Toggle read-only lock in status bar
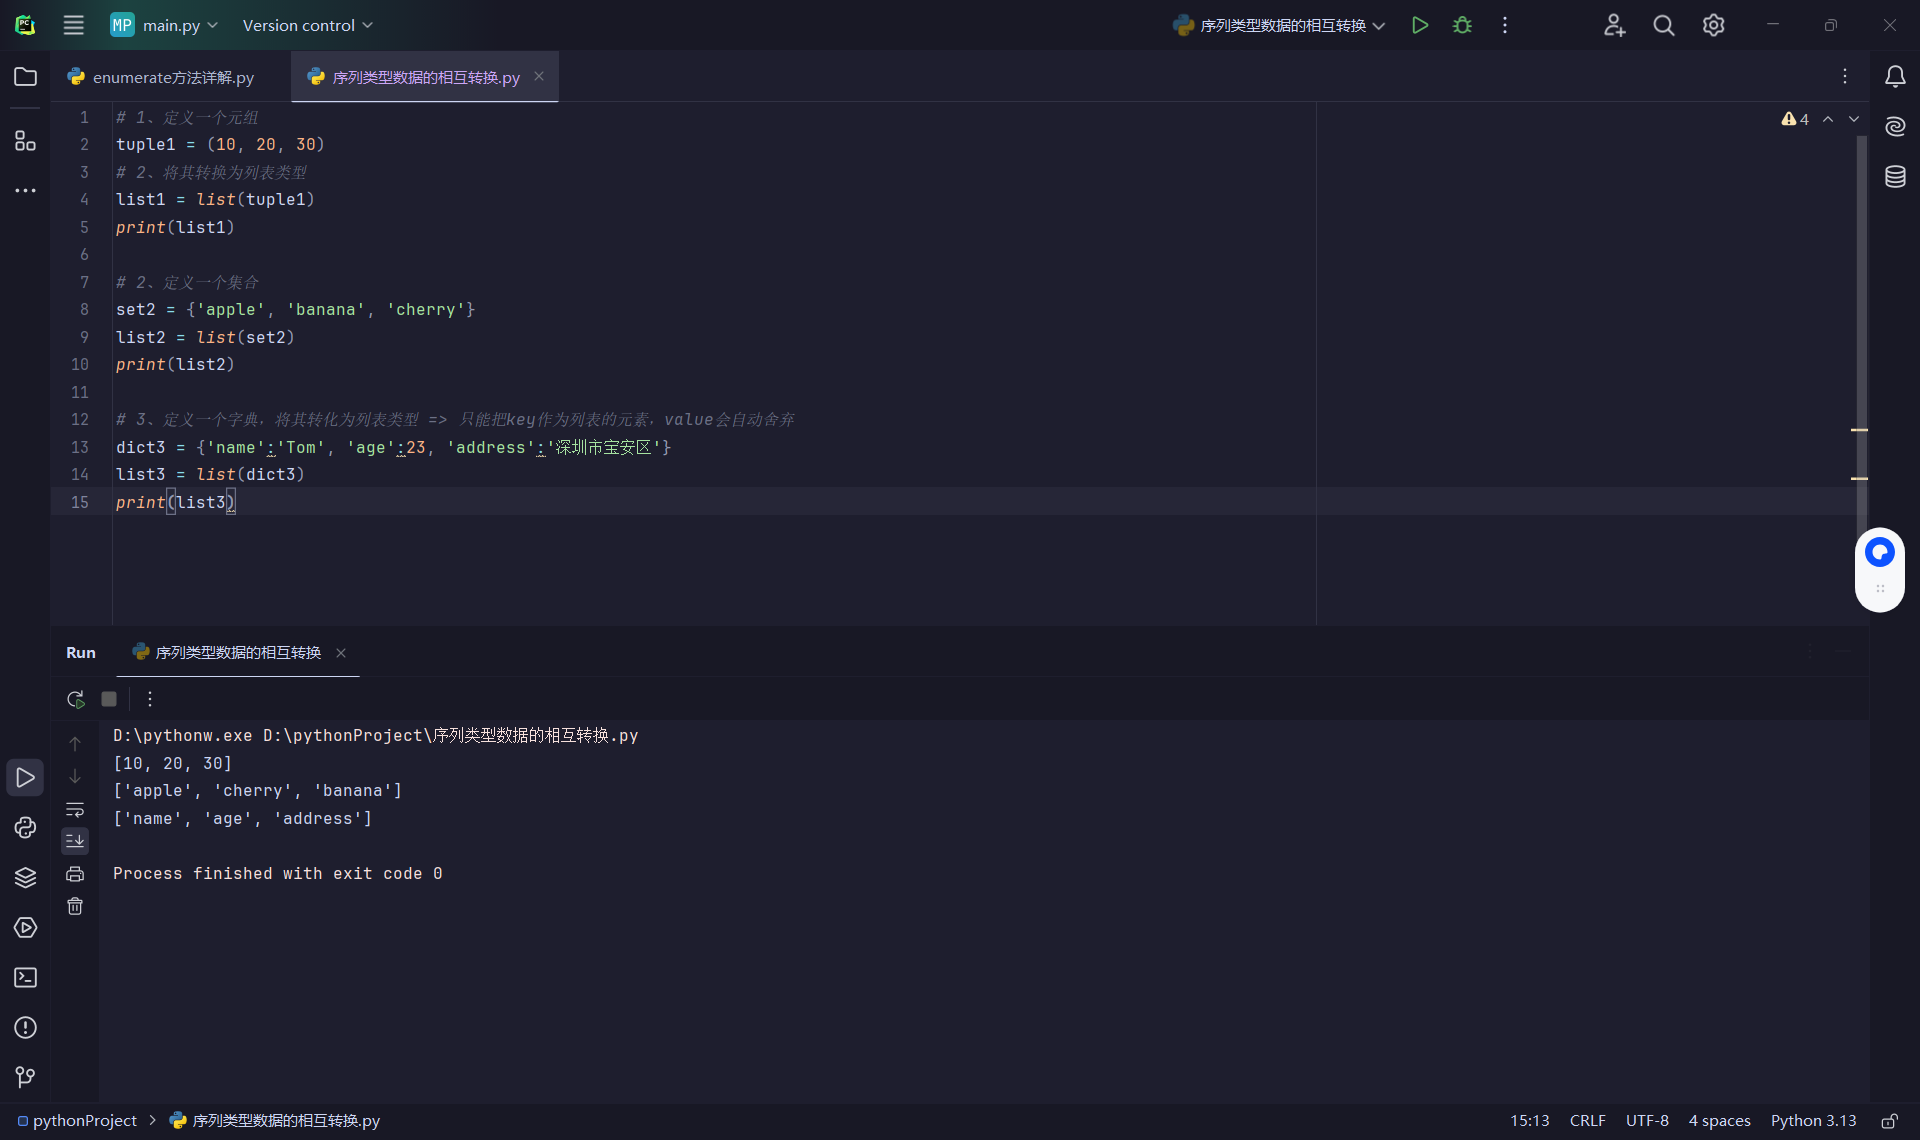This screenshot has height=1140, width=1920. 1889,1121
